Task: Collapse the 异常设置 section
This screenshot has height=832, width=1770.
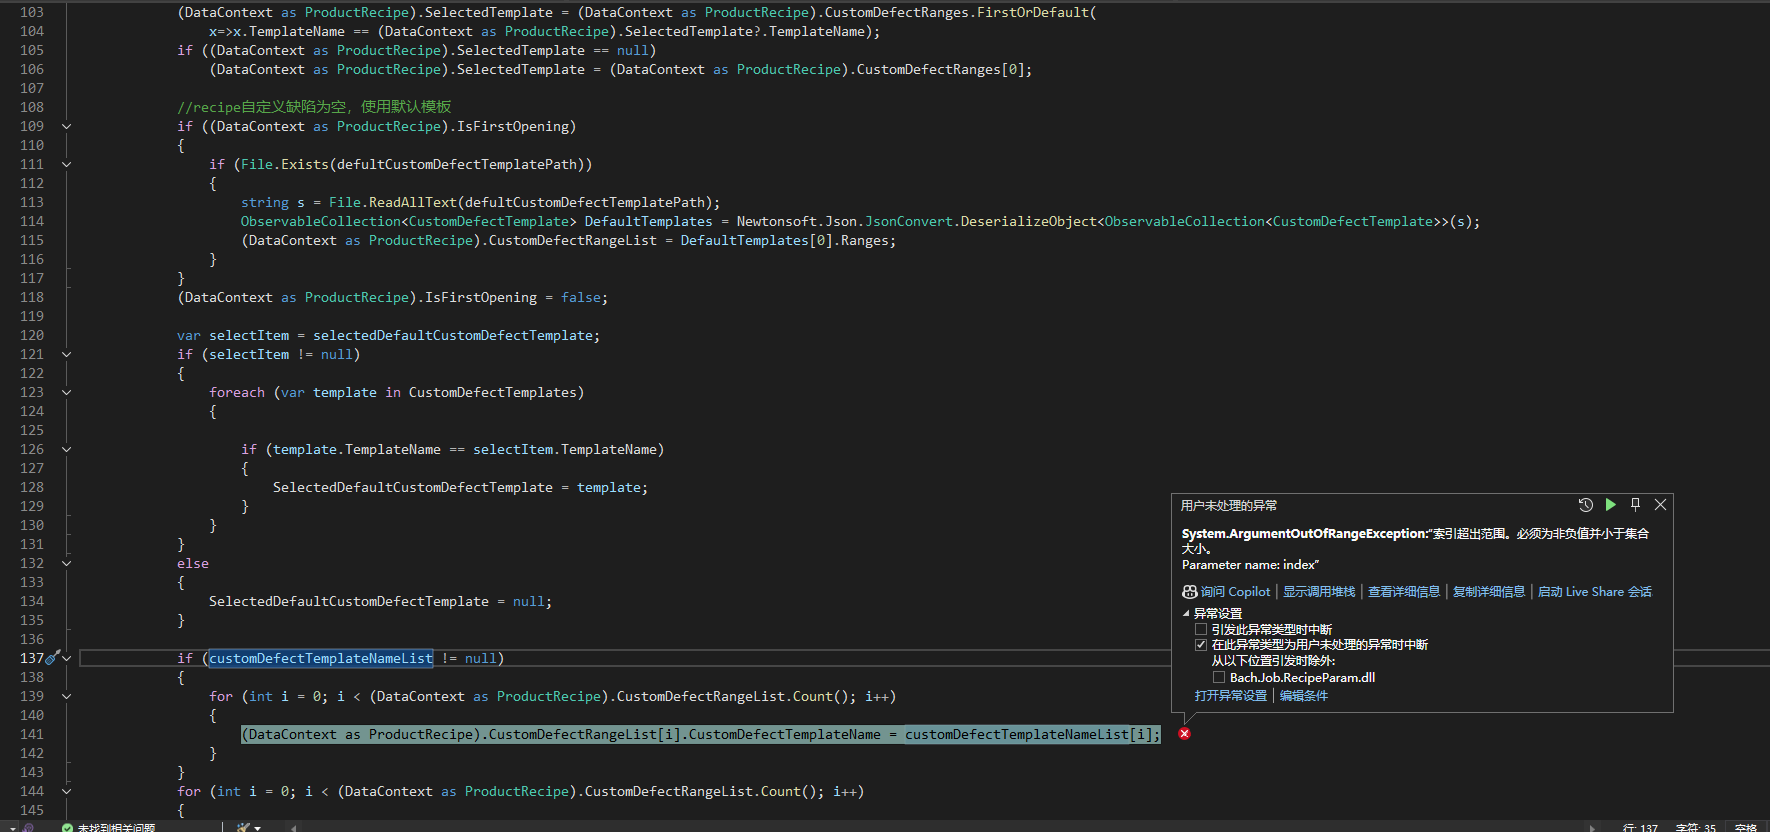Action: point(1186,614)
